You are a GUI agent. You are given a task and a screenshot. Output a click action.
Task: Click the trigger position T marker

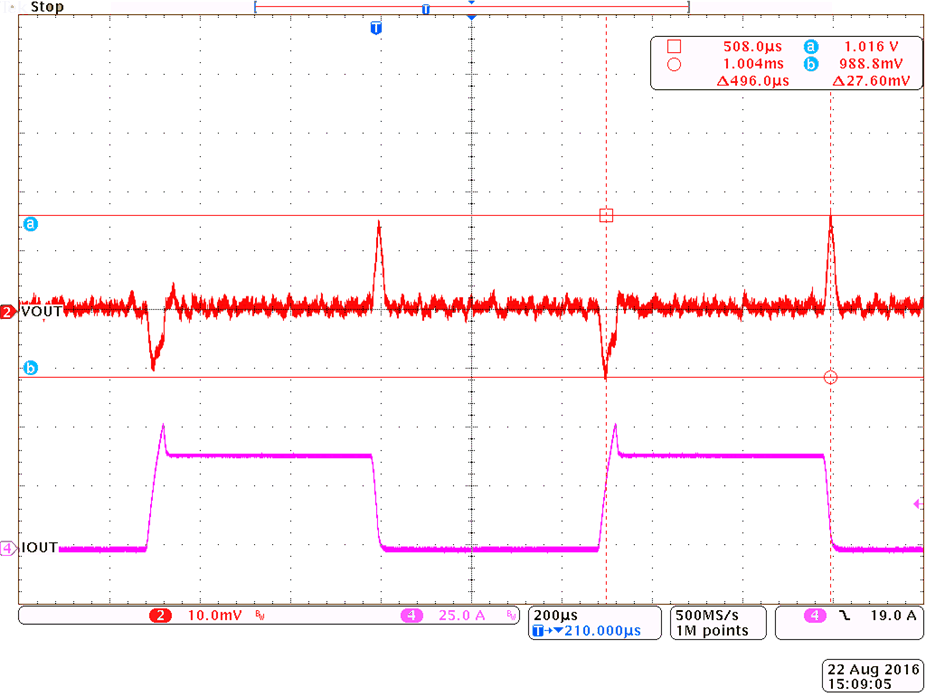pos(377,28)
